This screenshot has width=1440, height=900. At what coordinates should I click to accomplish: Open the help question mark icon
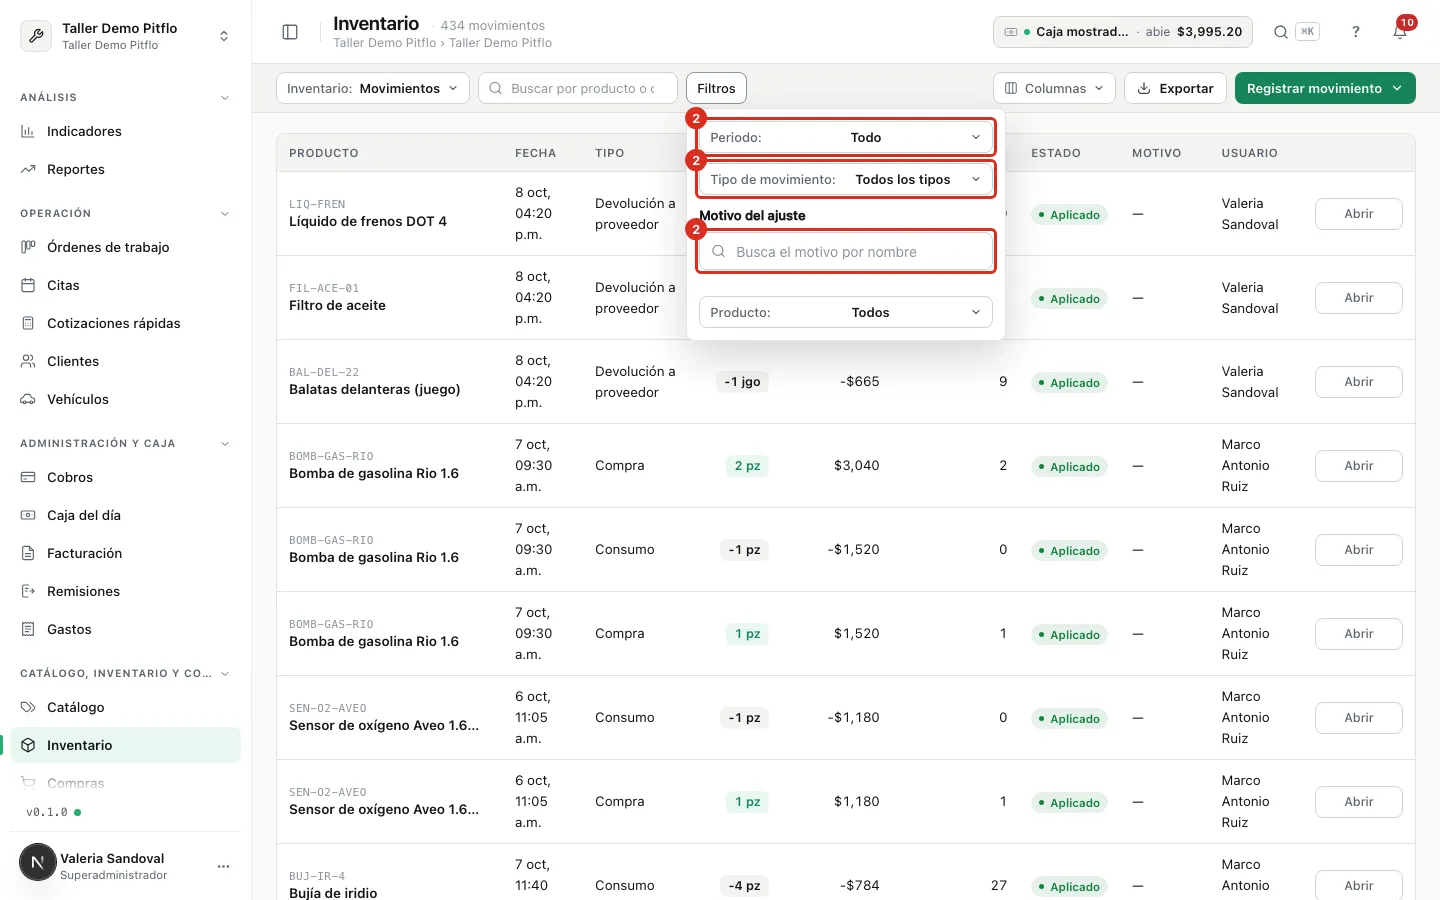(x=1356, y=32)
